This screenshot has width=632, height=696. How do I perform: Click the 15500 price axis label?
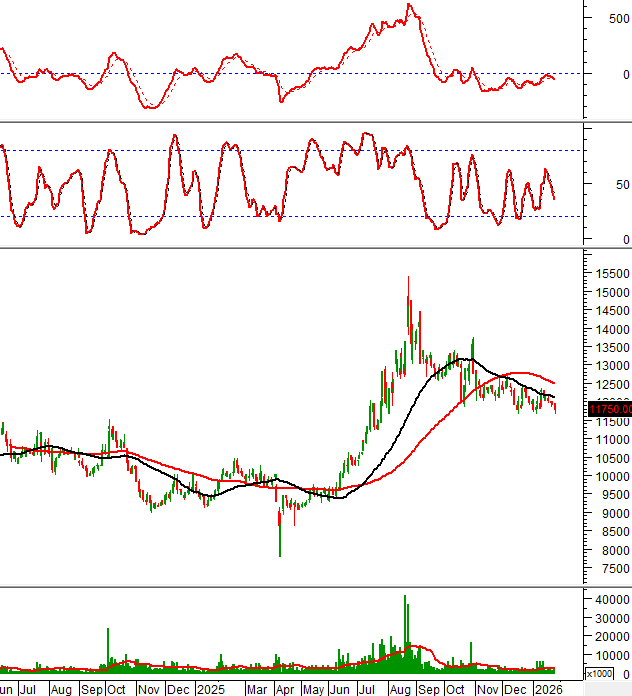click(609, 273)
